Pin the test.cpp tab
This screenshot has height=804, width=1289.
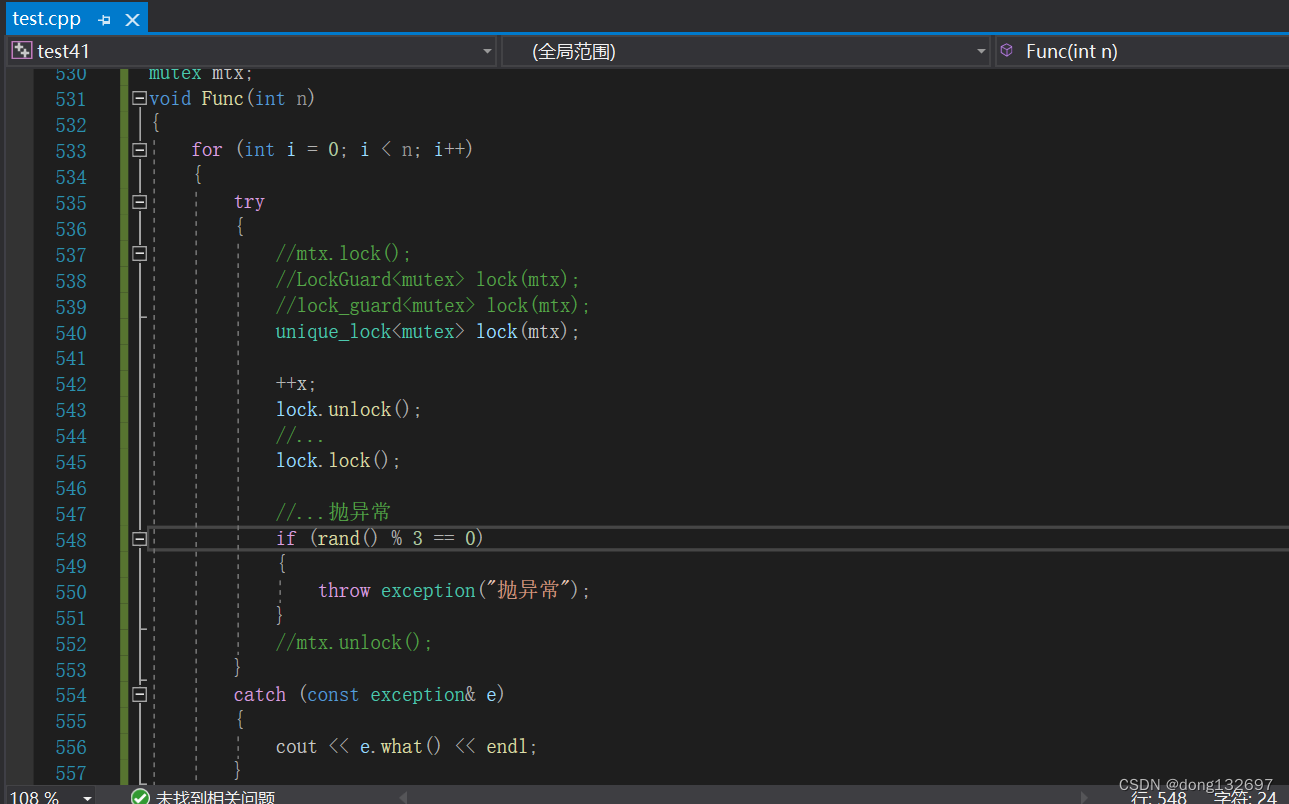point(105,20)
